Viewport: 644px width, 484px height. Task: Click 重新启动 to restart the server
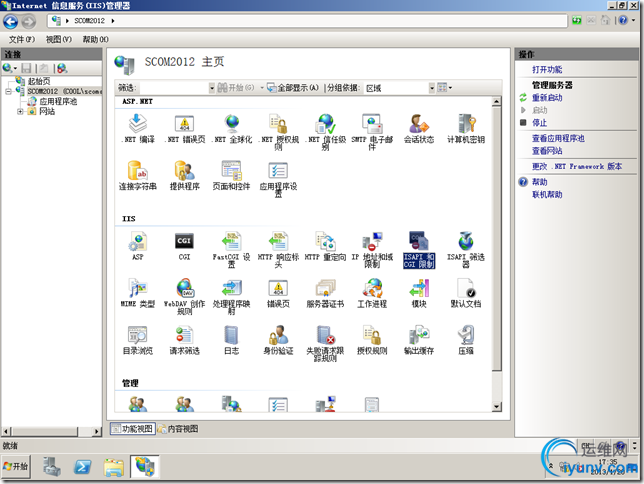547,97
